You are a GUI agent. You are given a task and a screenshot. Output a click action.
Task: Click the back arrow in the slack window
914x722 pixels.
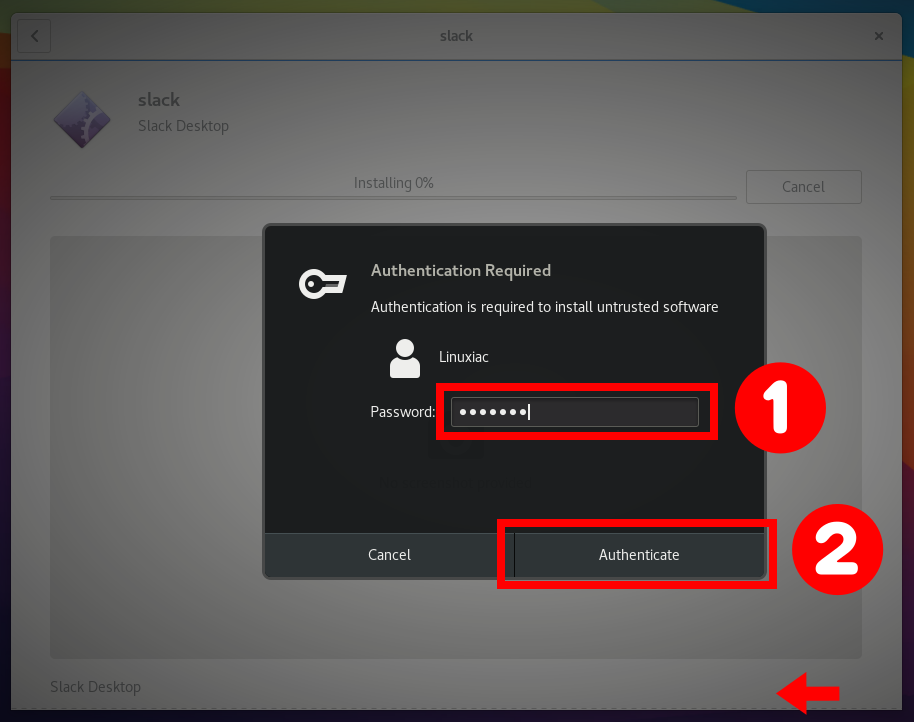34,36
